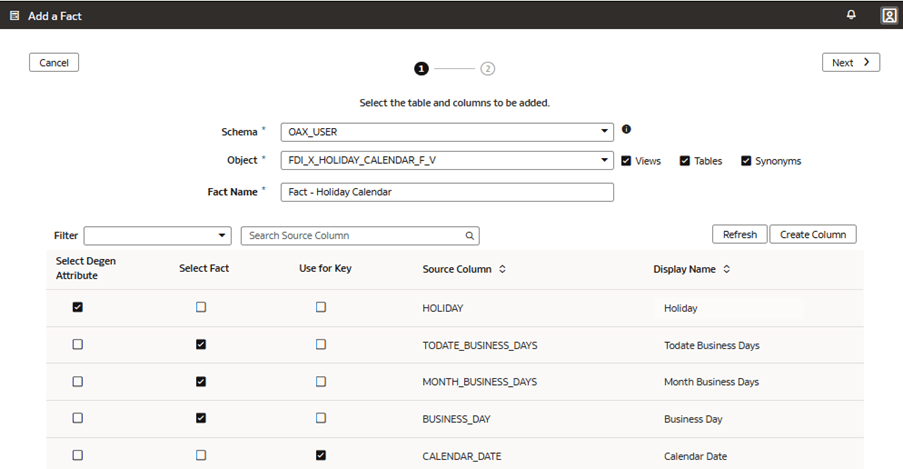903x469 pixels.
Task: Click the notification bell icon
Action: coord(851,15)
